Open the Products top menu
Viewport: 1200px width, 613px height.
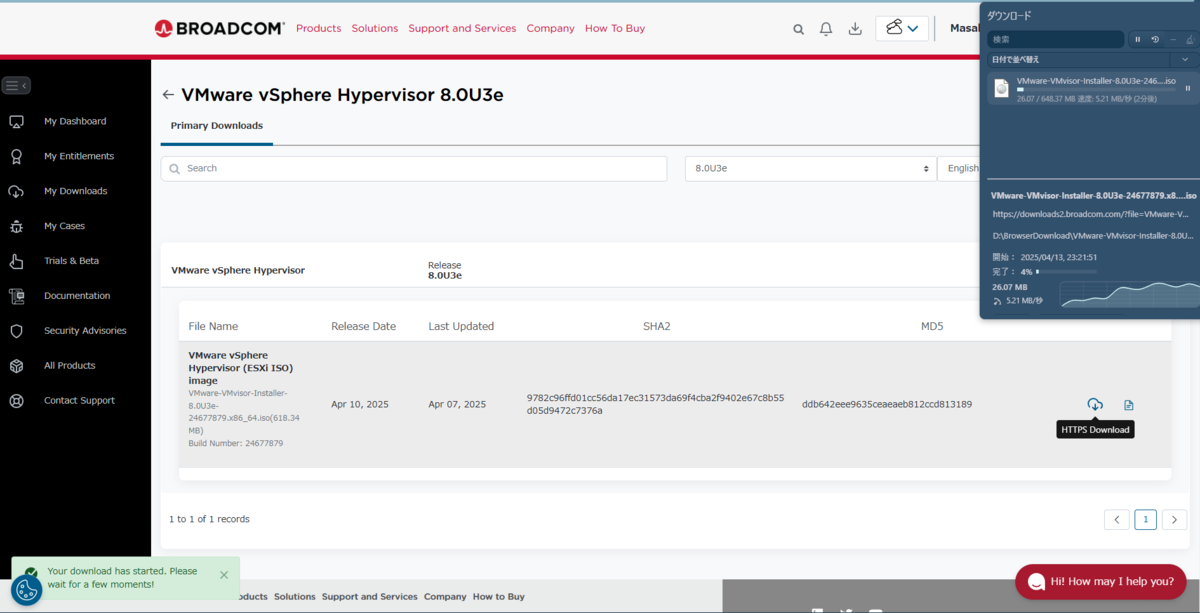(x=318, y=28)
